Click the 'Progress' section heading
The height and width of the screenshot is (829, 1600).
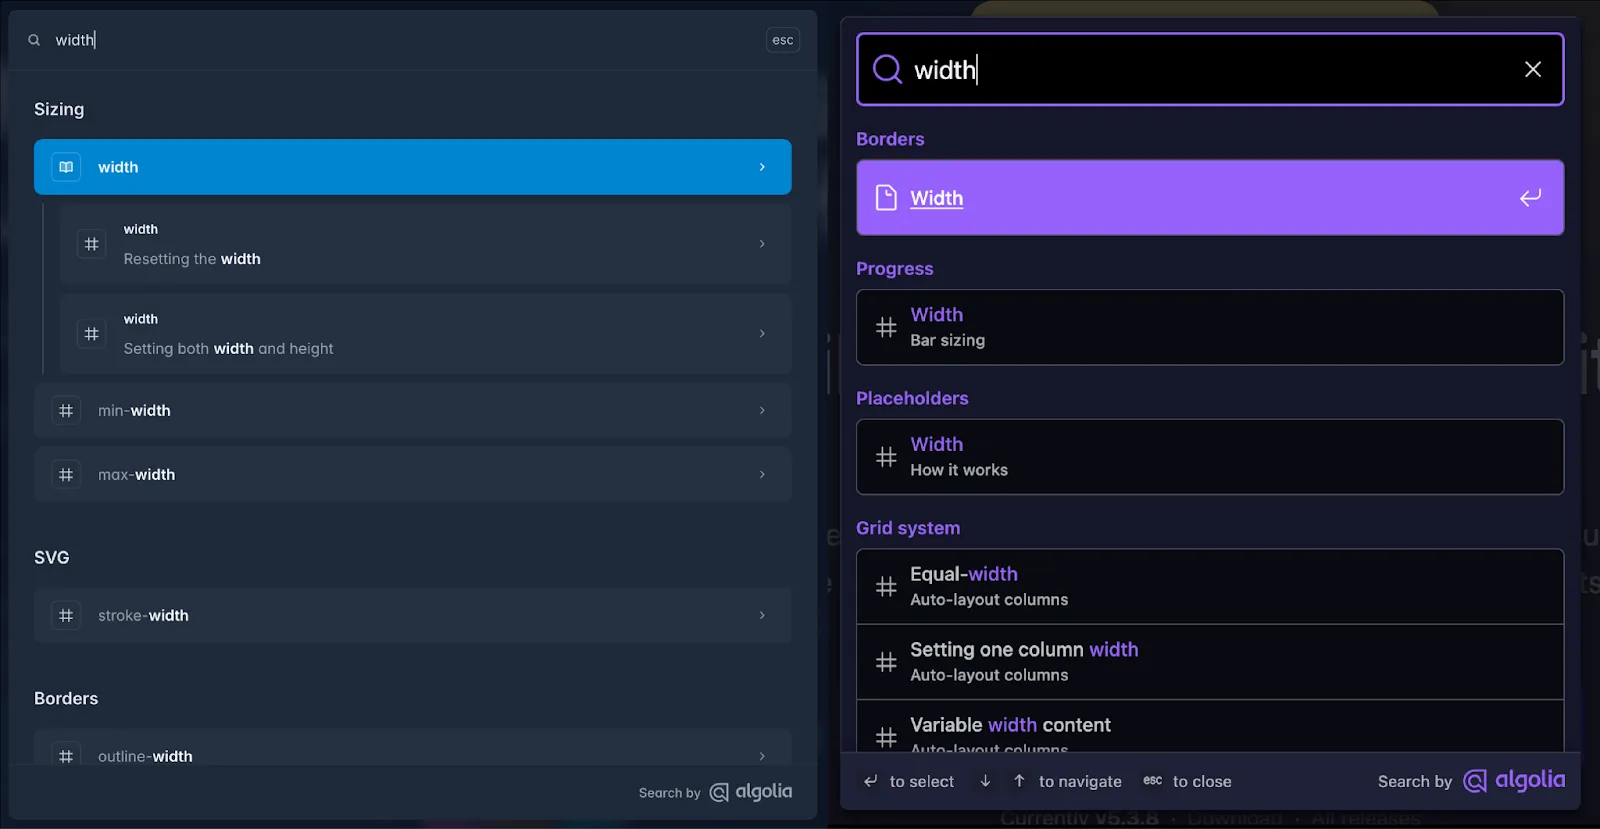pos(895,269)
